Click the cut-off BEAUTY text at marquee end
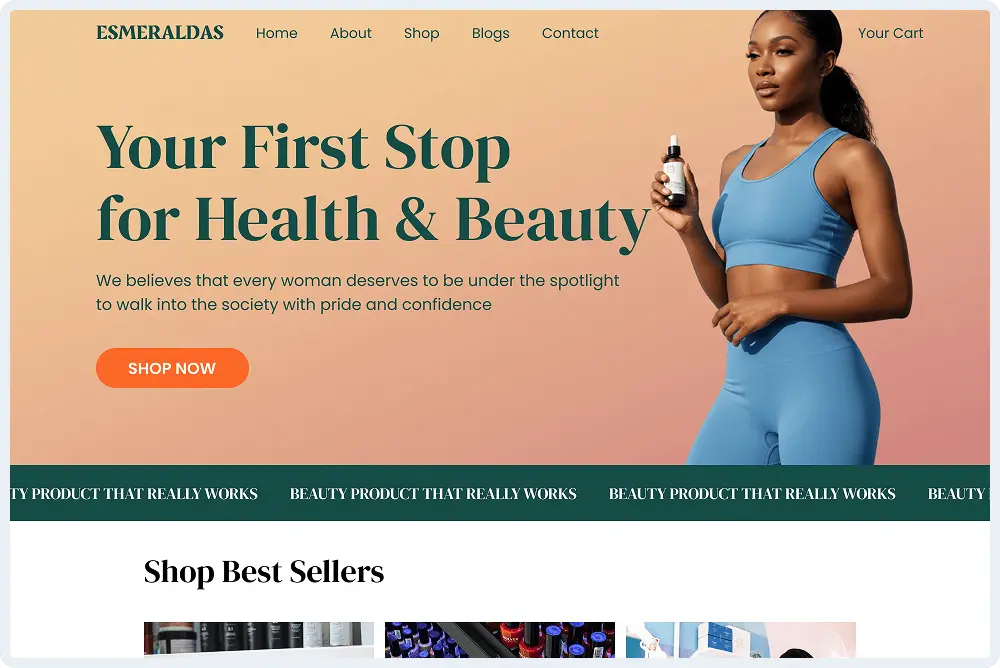This screenshot has width=1000, height=668. tap(959, 494)
